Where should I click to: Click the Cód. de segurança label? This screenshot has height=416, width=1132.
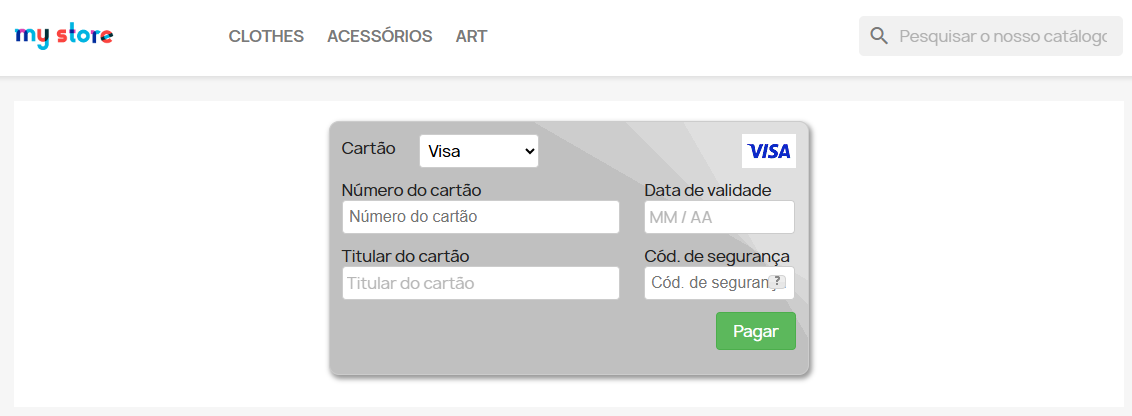pyautogui.click(x=716, y=256)
